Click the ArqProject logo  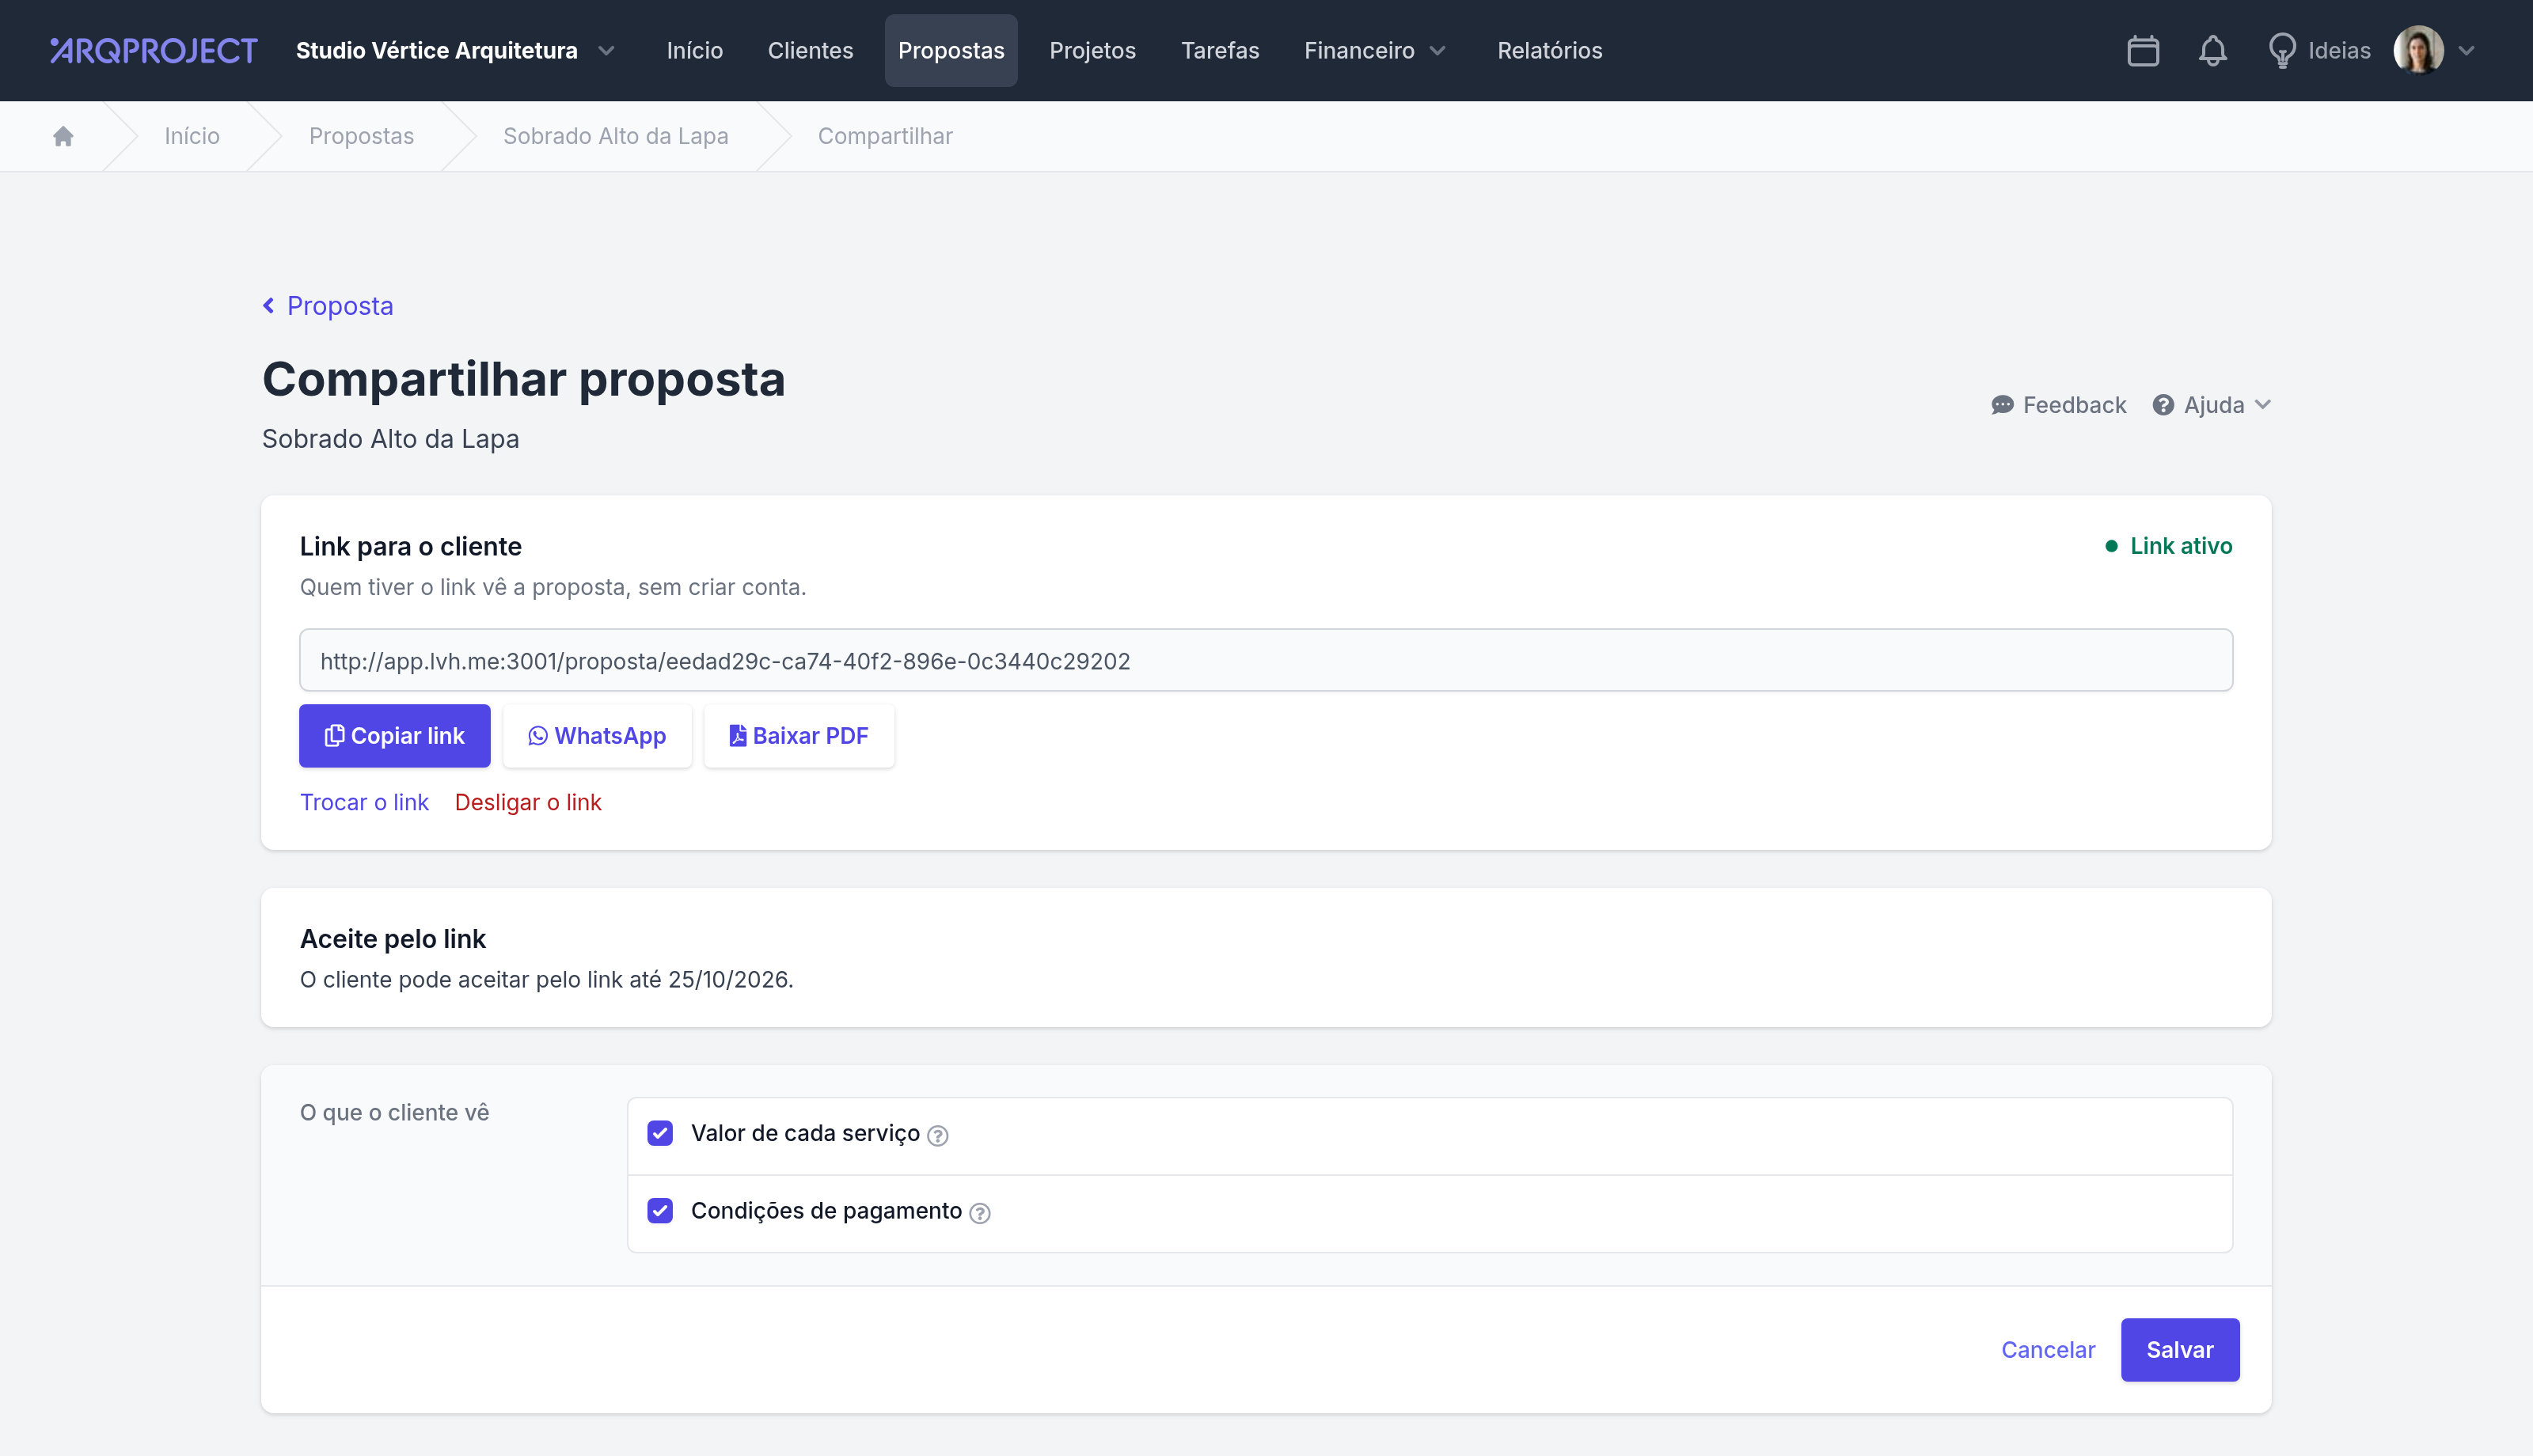point(154,50)
